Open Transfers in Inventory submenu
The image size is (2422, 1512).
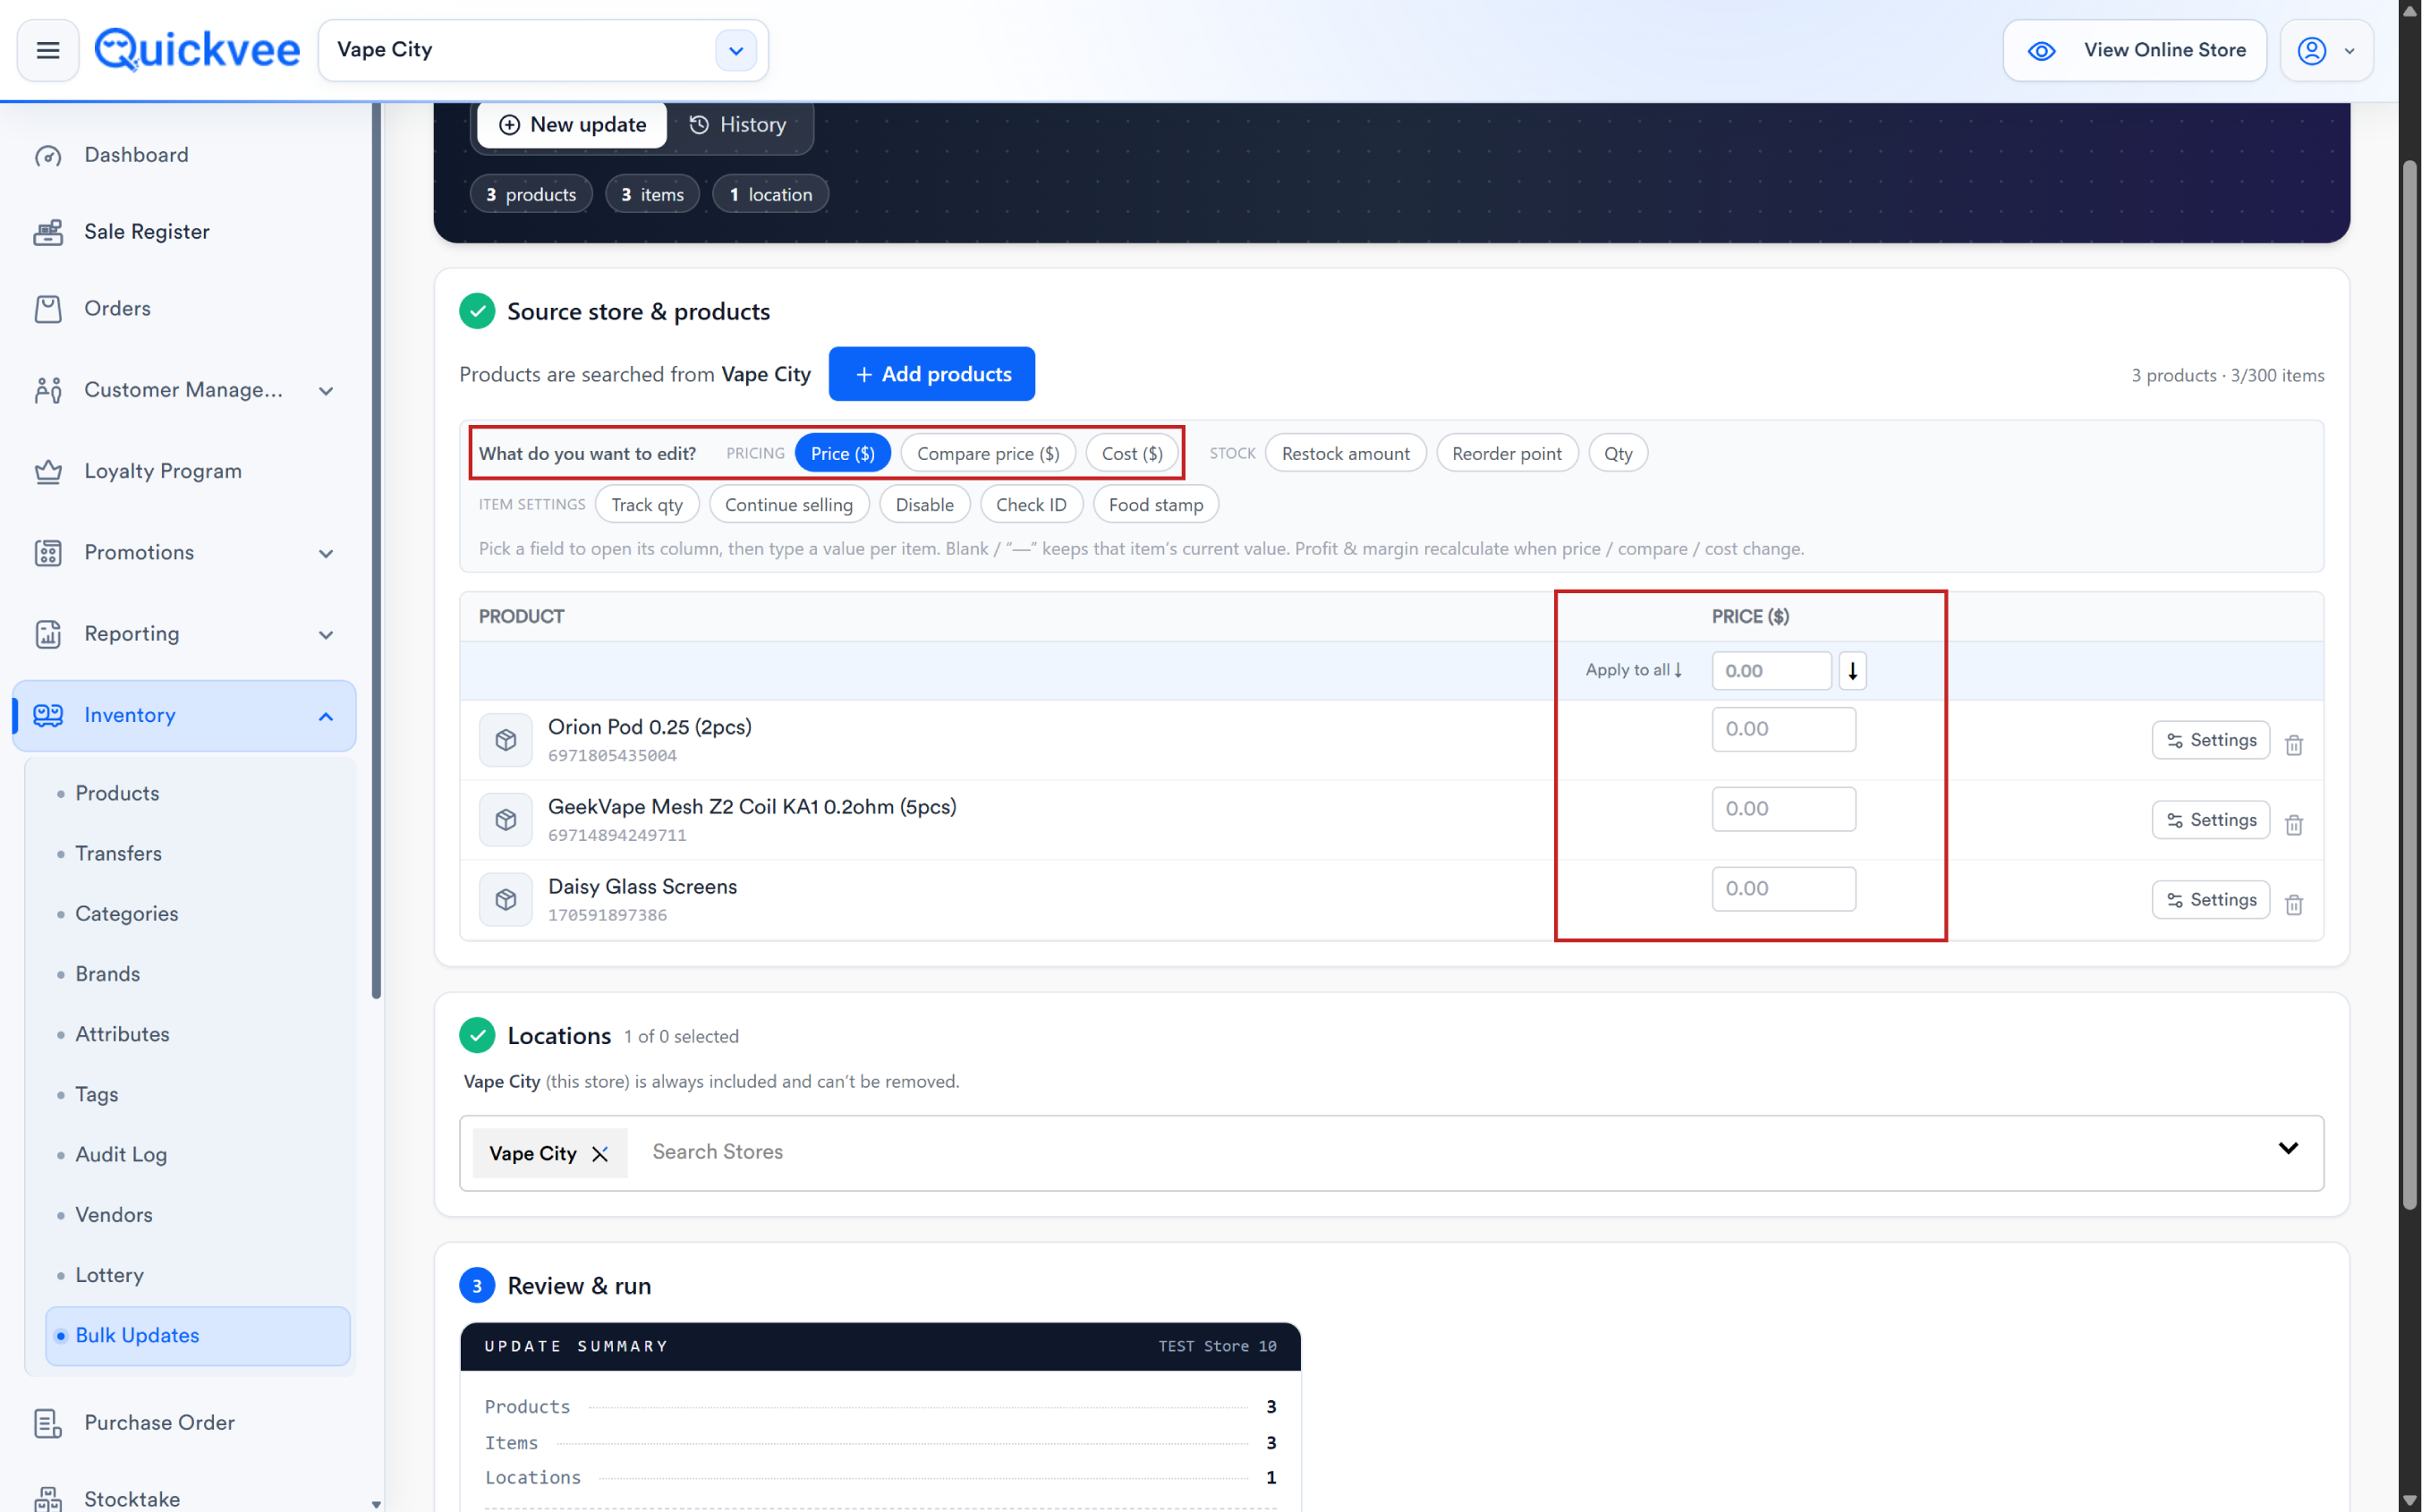pos(118,854)
